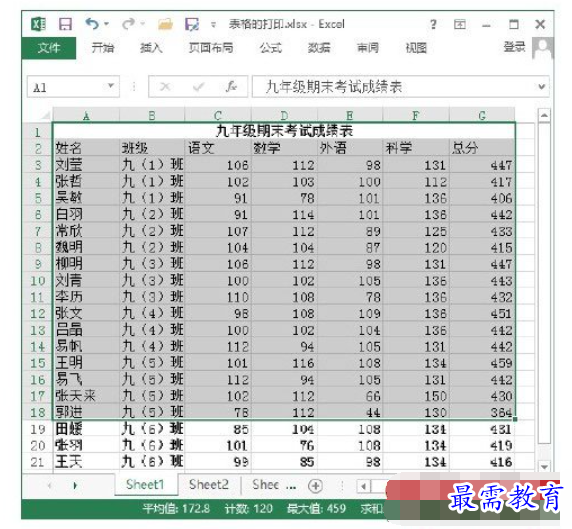The image size is (572, 529).
Task: Click the 登录 sign-in link
Action: tap(514, 47)
